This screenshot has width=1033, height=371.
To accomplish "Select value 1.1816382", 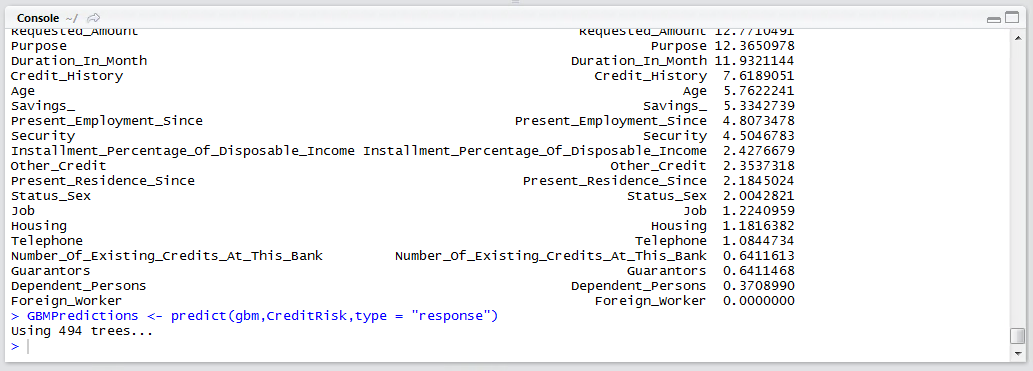I will (x=758, y=226).
